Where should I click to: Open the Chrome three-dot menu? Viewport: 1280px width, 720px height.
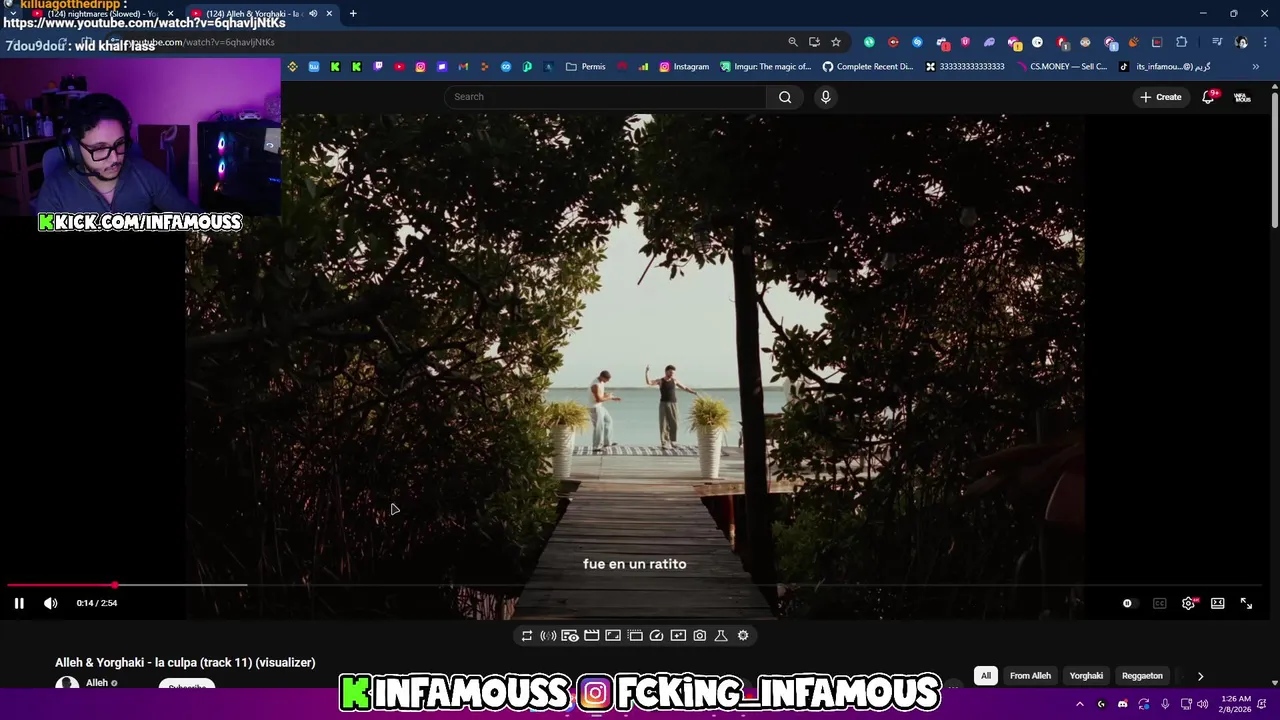1264,42
